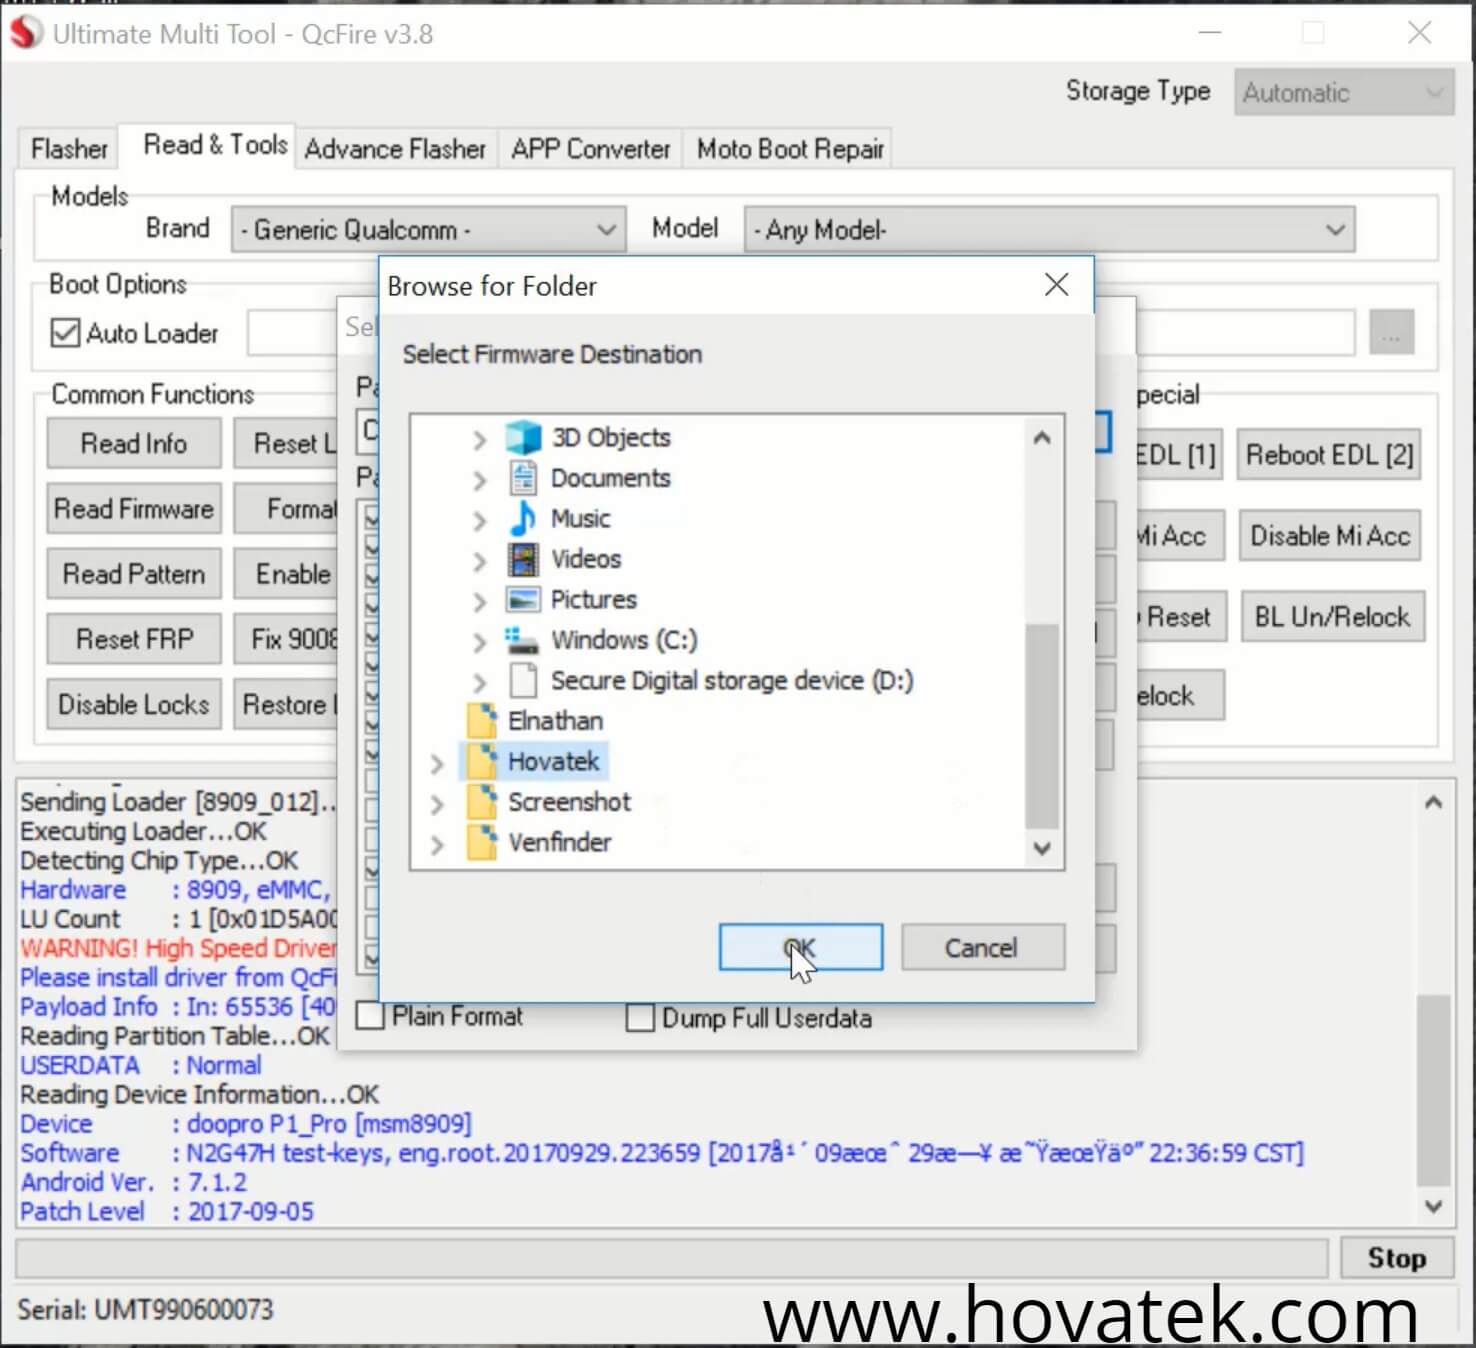The height and width of the screenshot is (1348, 1476).
Task: Switch to Moto Boot Repair tab
Action: click(790, 149)
